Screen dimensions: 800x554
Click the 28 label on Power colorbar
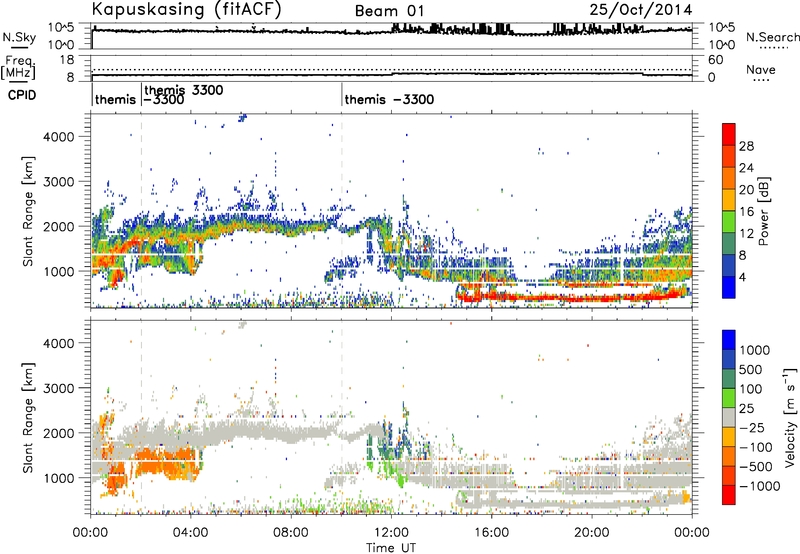click(746, 146)
